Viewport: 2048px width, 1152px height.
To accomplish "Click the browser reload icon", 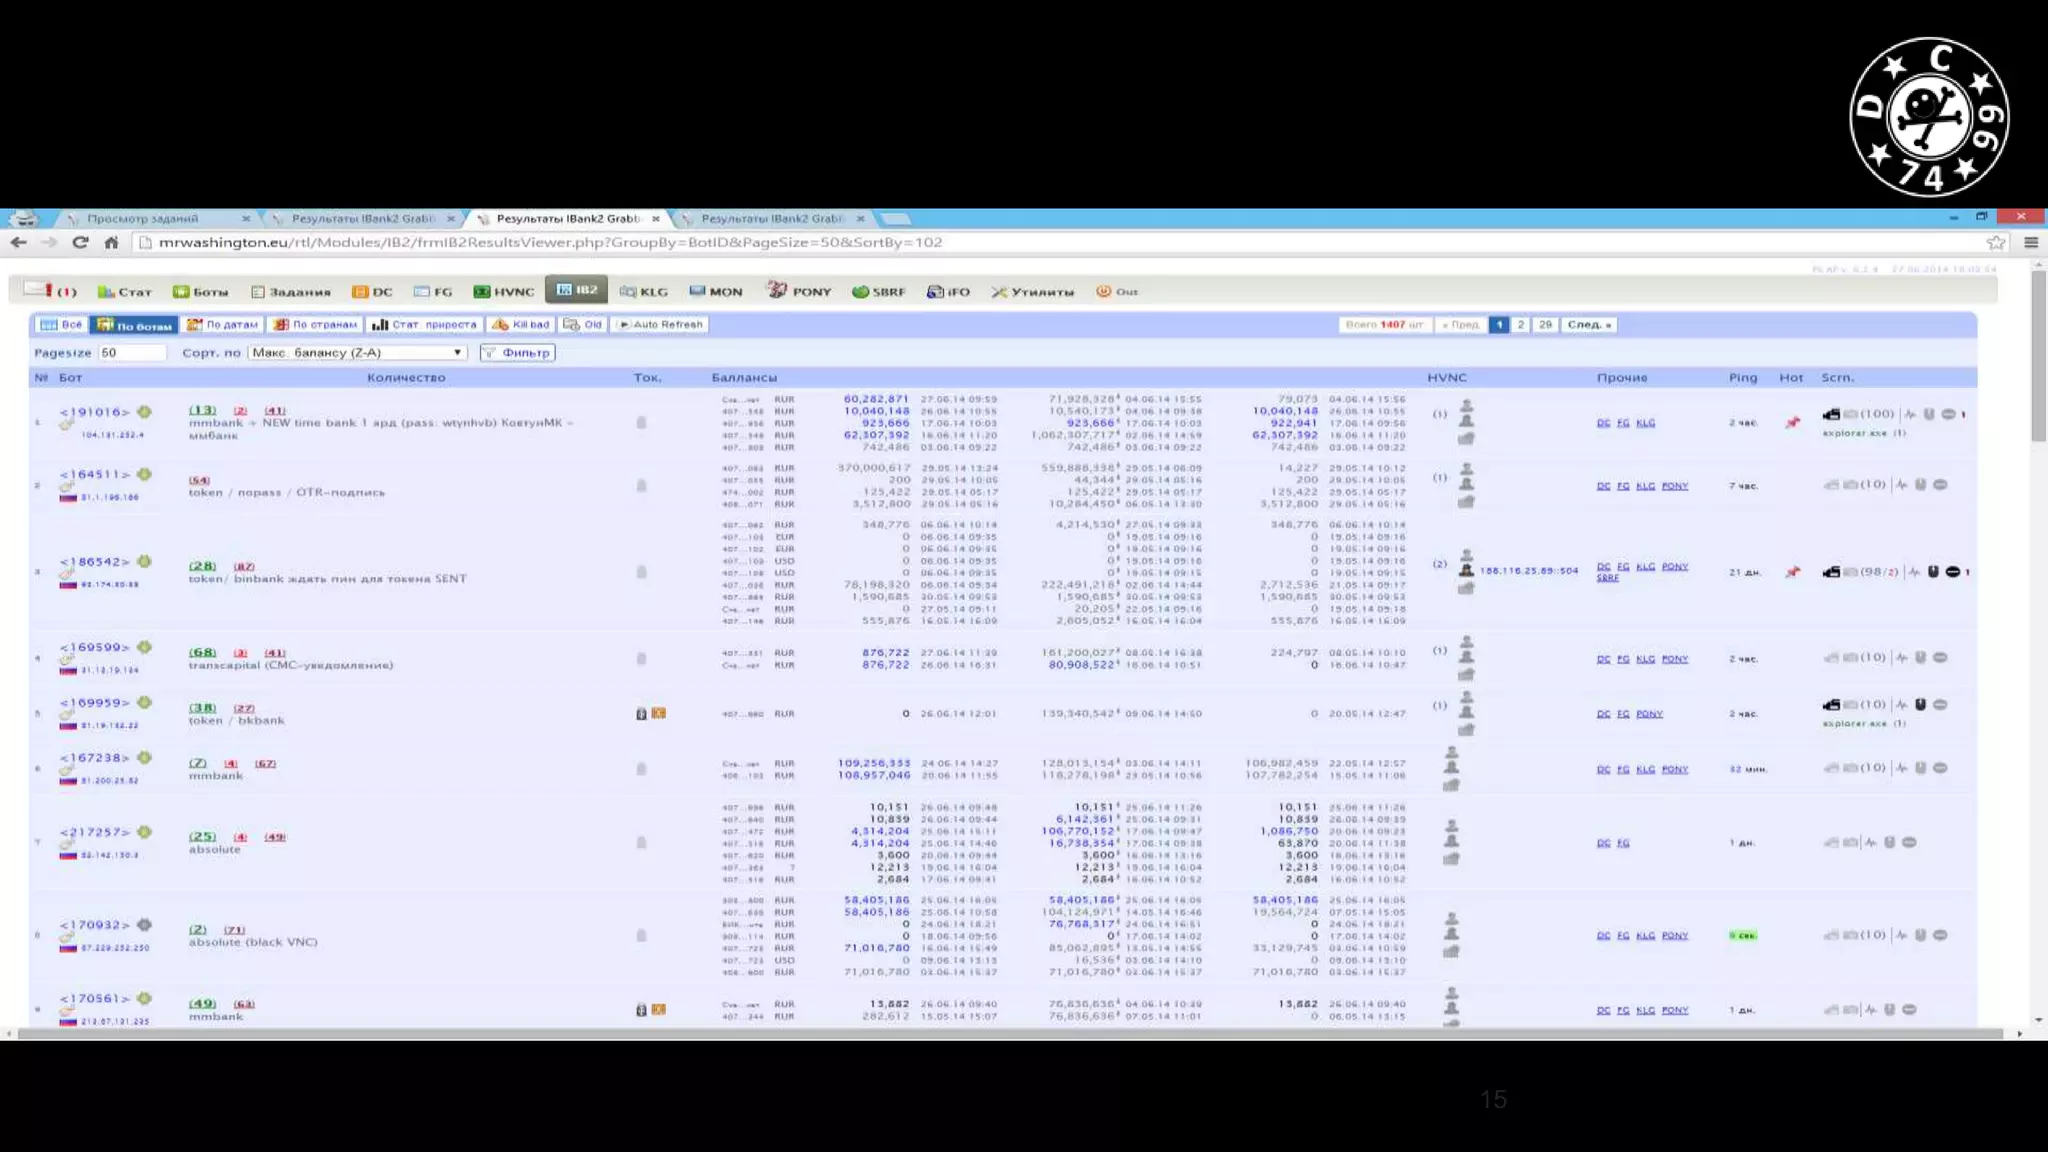I will [x=80, y=242].
